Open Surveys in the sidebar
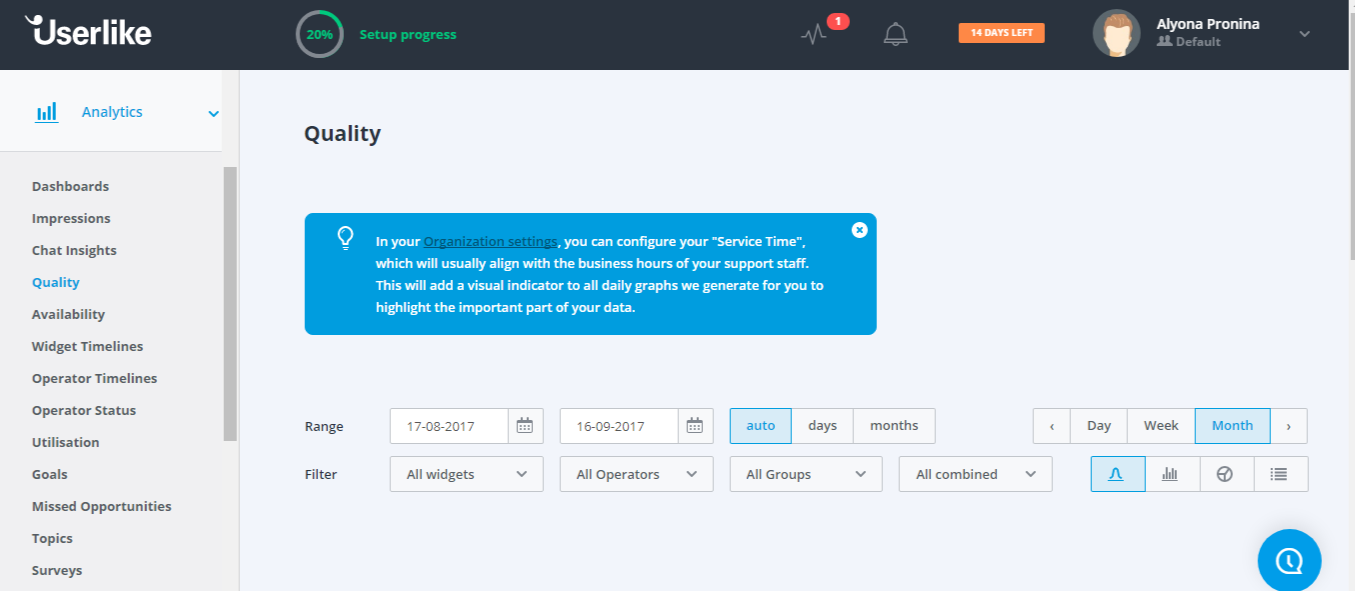The height and width of the screenshot is (591, 1355). (x=57, y=571)
